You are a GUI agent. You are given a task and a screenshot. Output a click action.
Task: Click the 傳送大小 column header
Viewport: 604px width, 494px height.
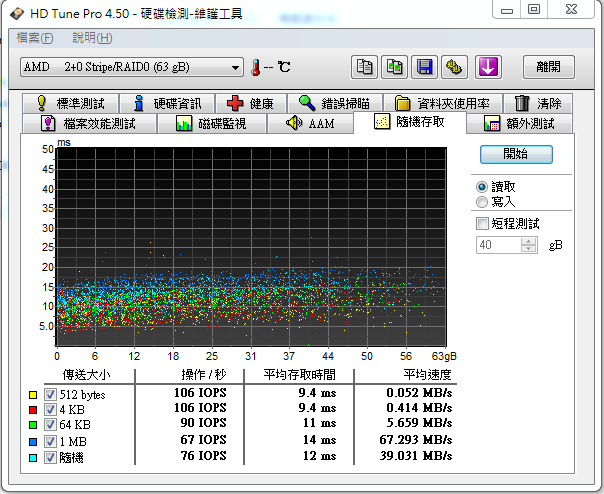pyautogui.click(x=86, y=375)
